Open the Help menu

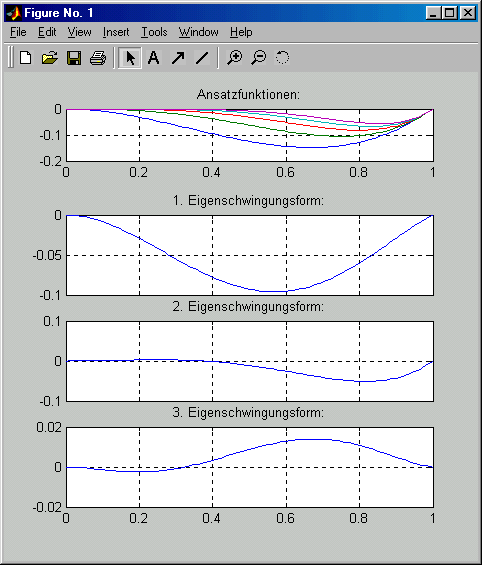click(241, 32)
